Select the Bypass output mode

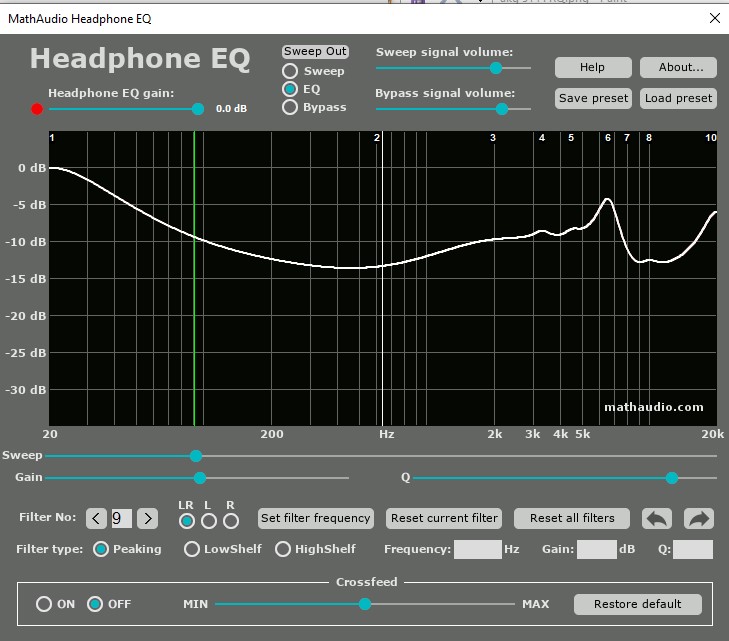click(290, 107)
